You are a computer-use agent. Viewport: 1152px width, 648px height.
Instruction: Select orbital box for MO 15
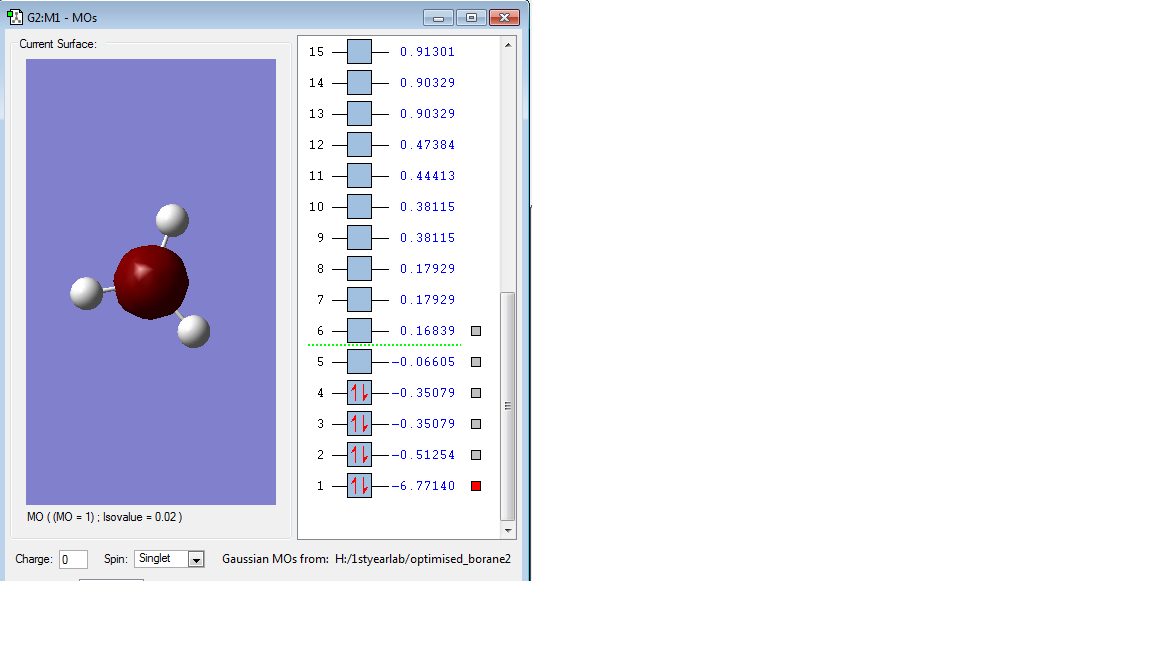[359, 51]
